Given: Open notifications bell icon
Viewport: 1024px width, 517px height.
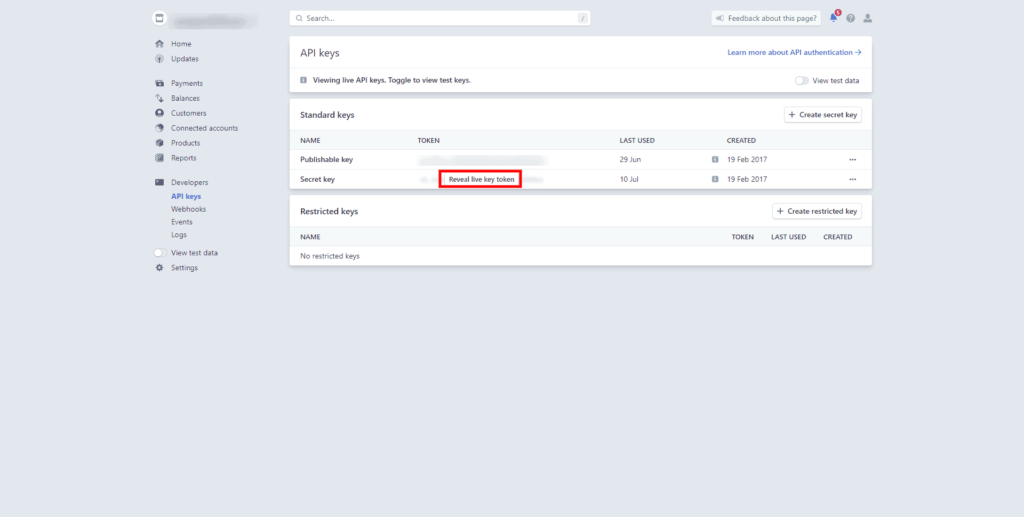Looking at the screenshot, I should point(834,18).
